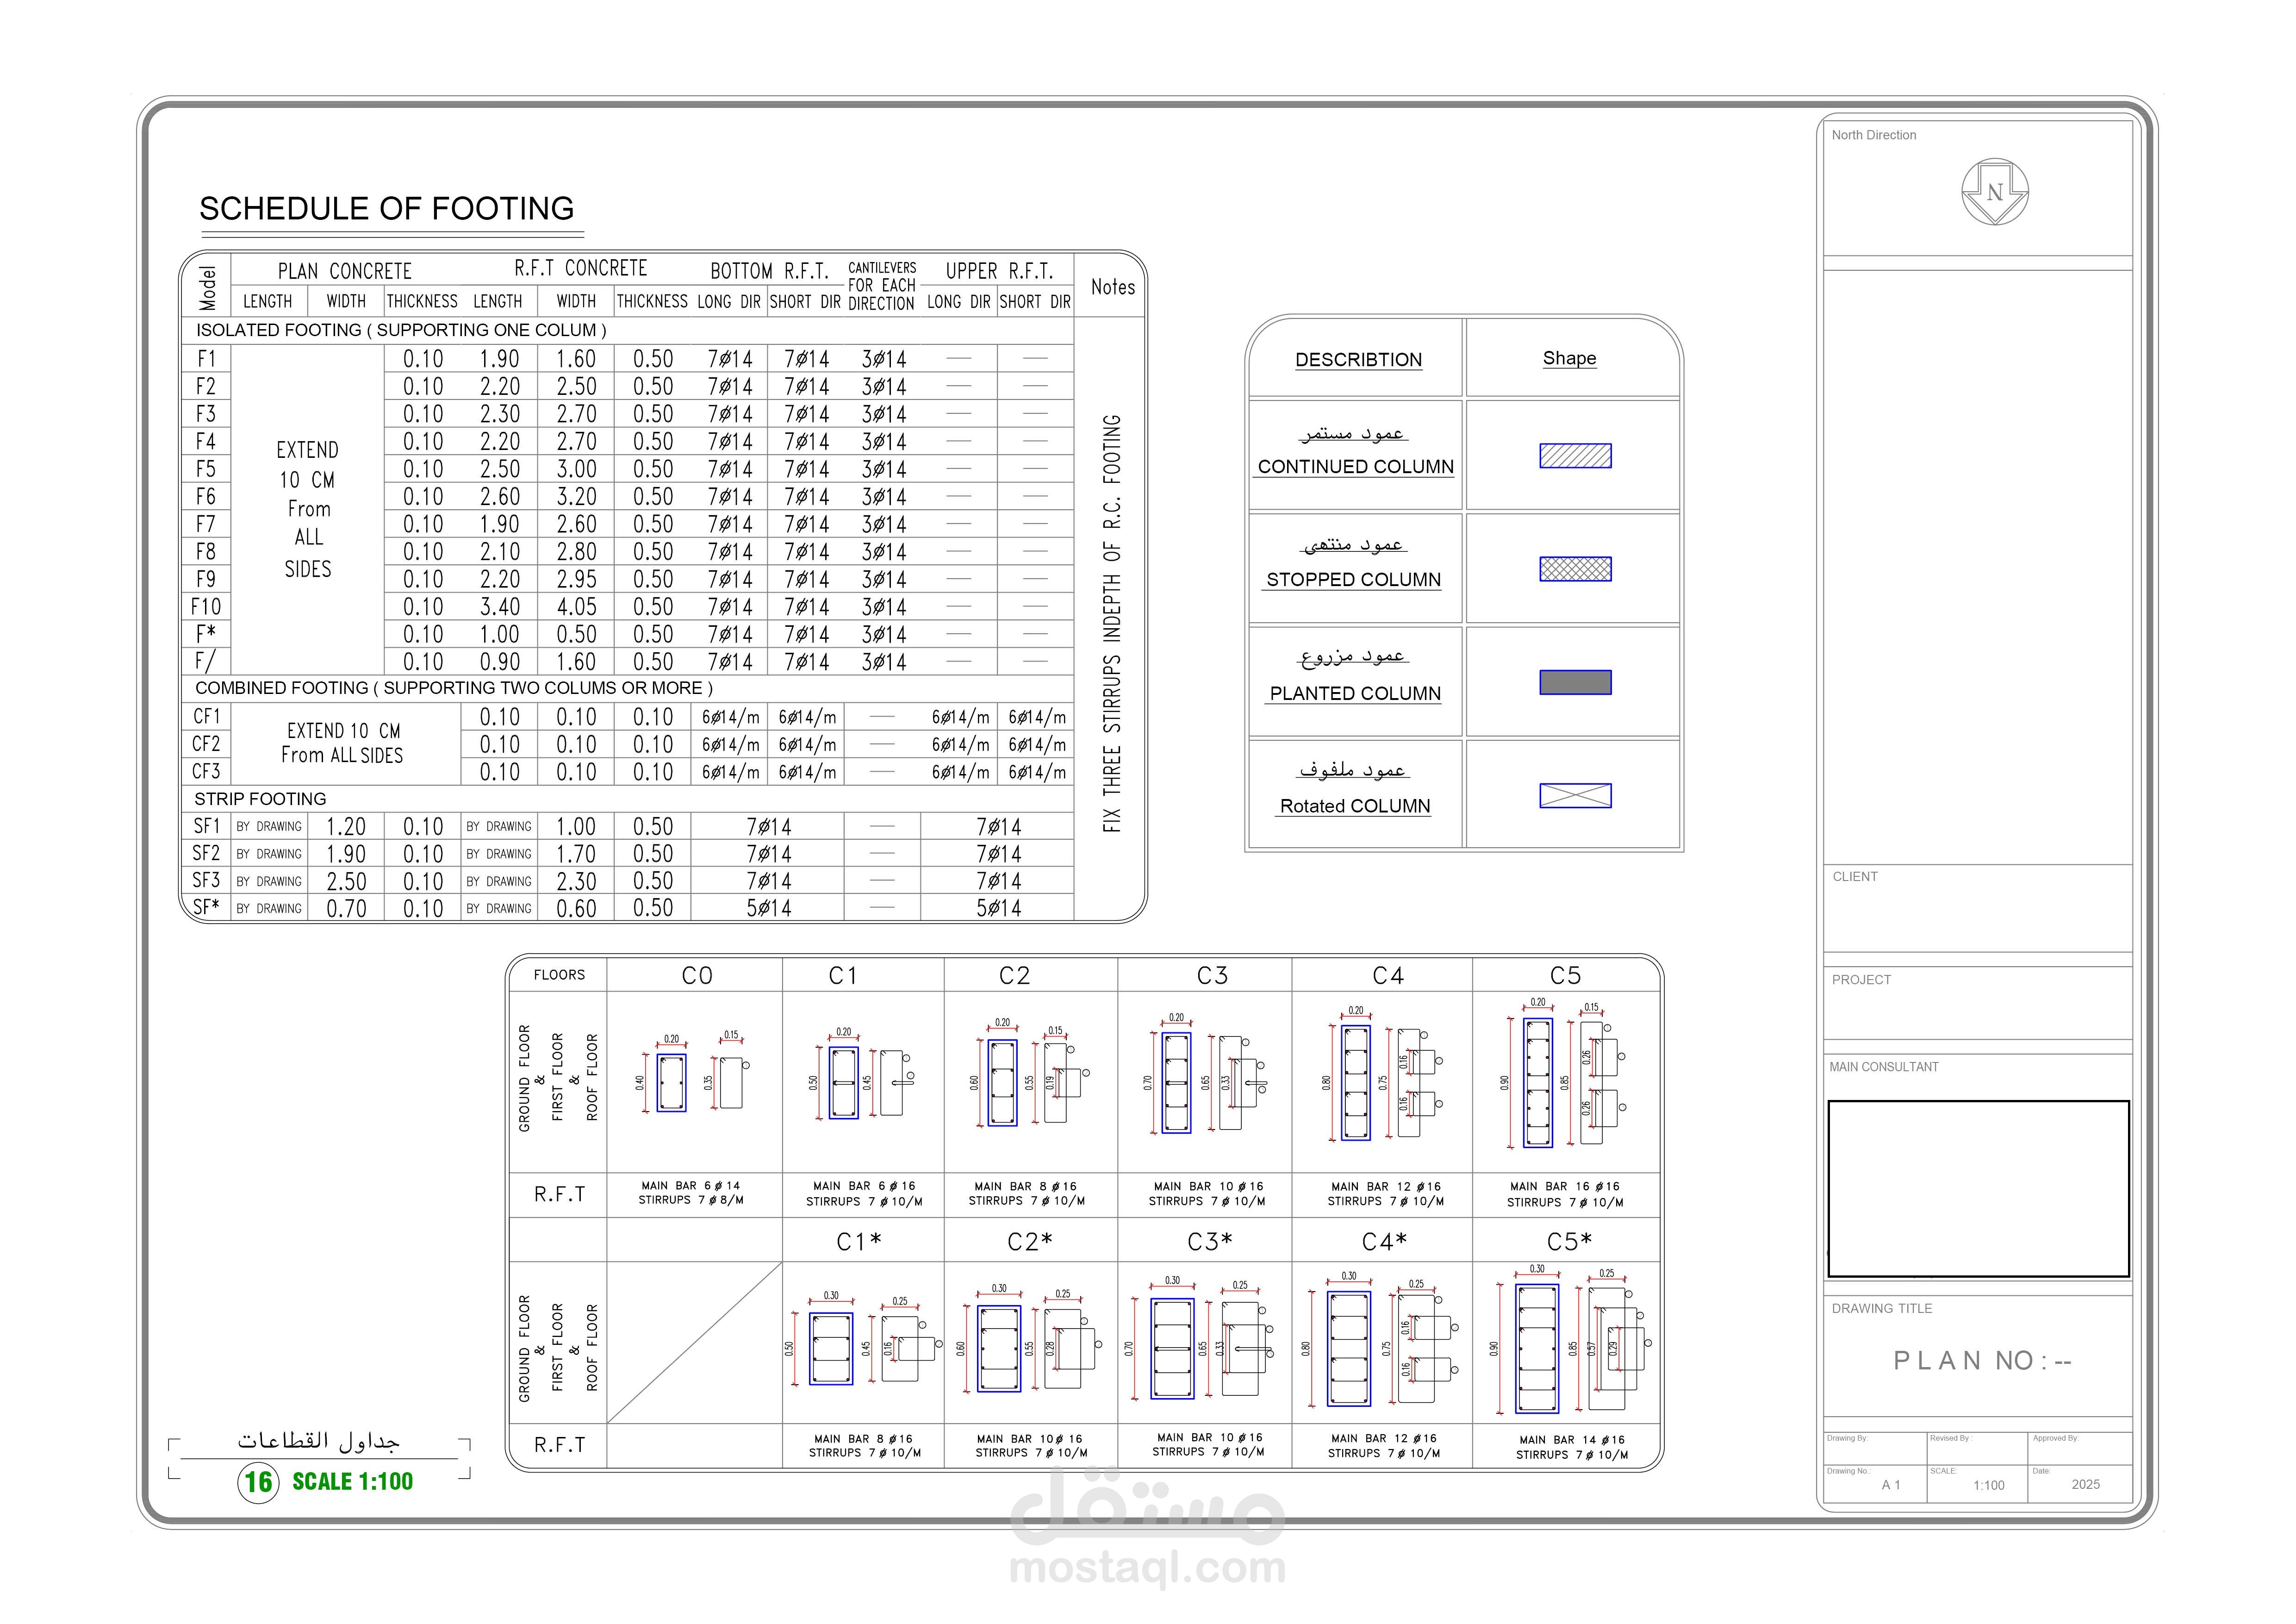Click the SCHEDULE OF FOOTING title
Viewport: 2296px width, 1624px height.
[387, 208]
